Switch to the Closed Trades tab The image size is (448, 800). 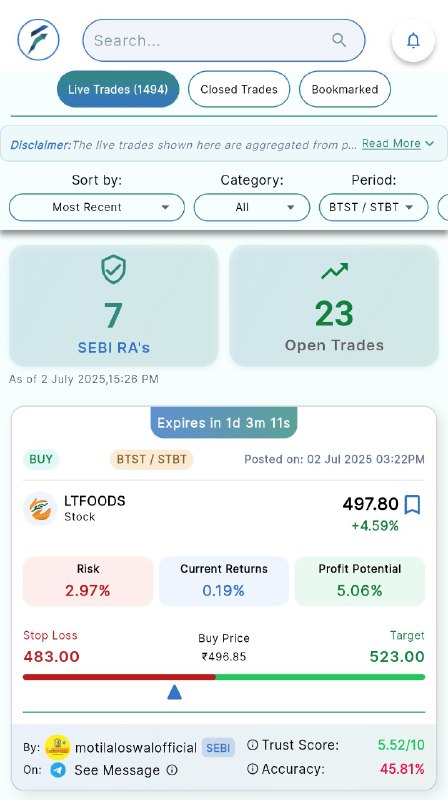pos(239,89)
